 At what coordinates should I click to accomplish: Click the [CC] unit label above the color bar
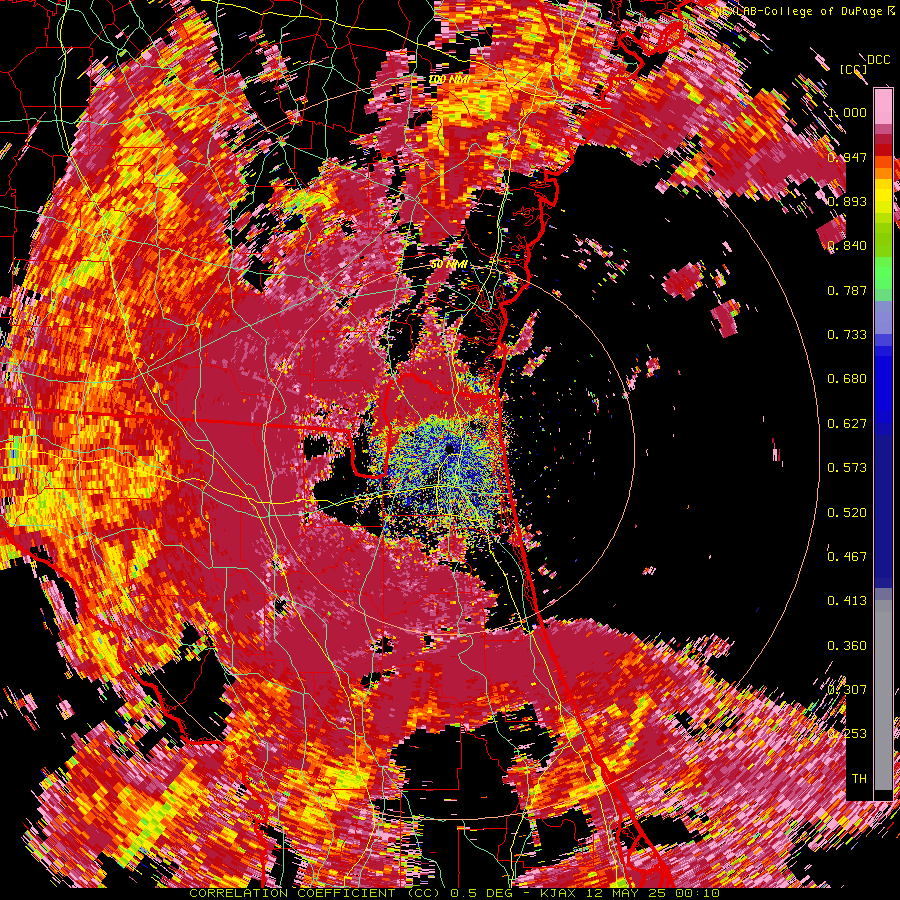(854, 69)
